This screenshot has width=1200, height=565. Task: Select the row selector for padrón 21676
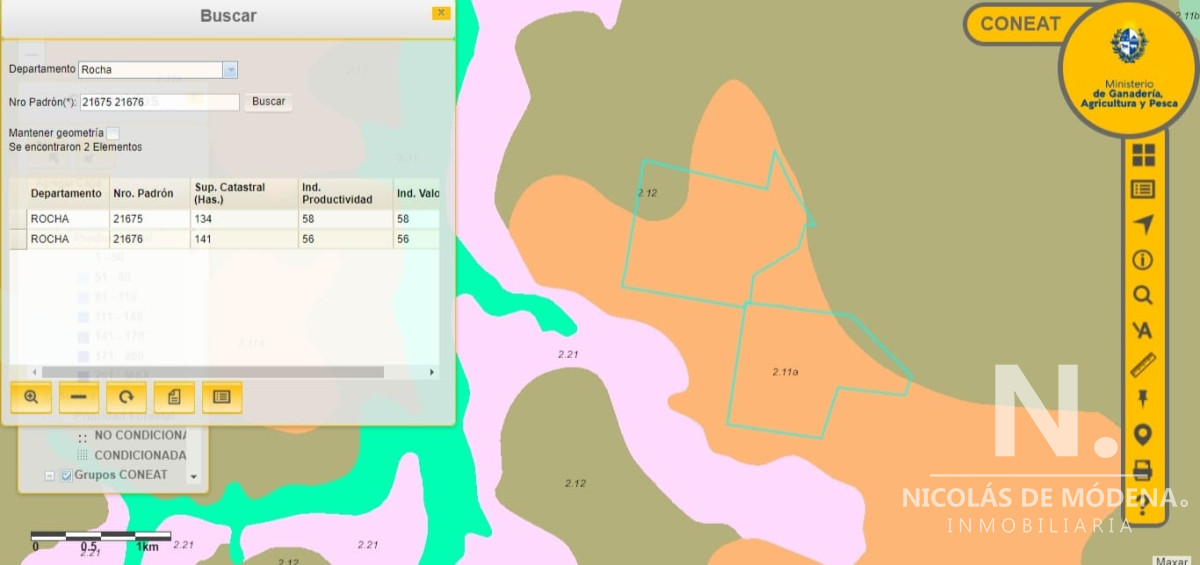point(18,239)
